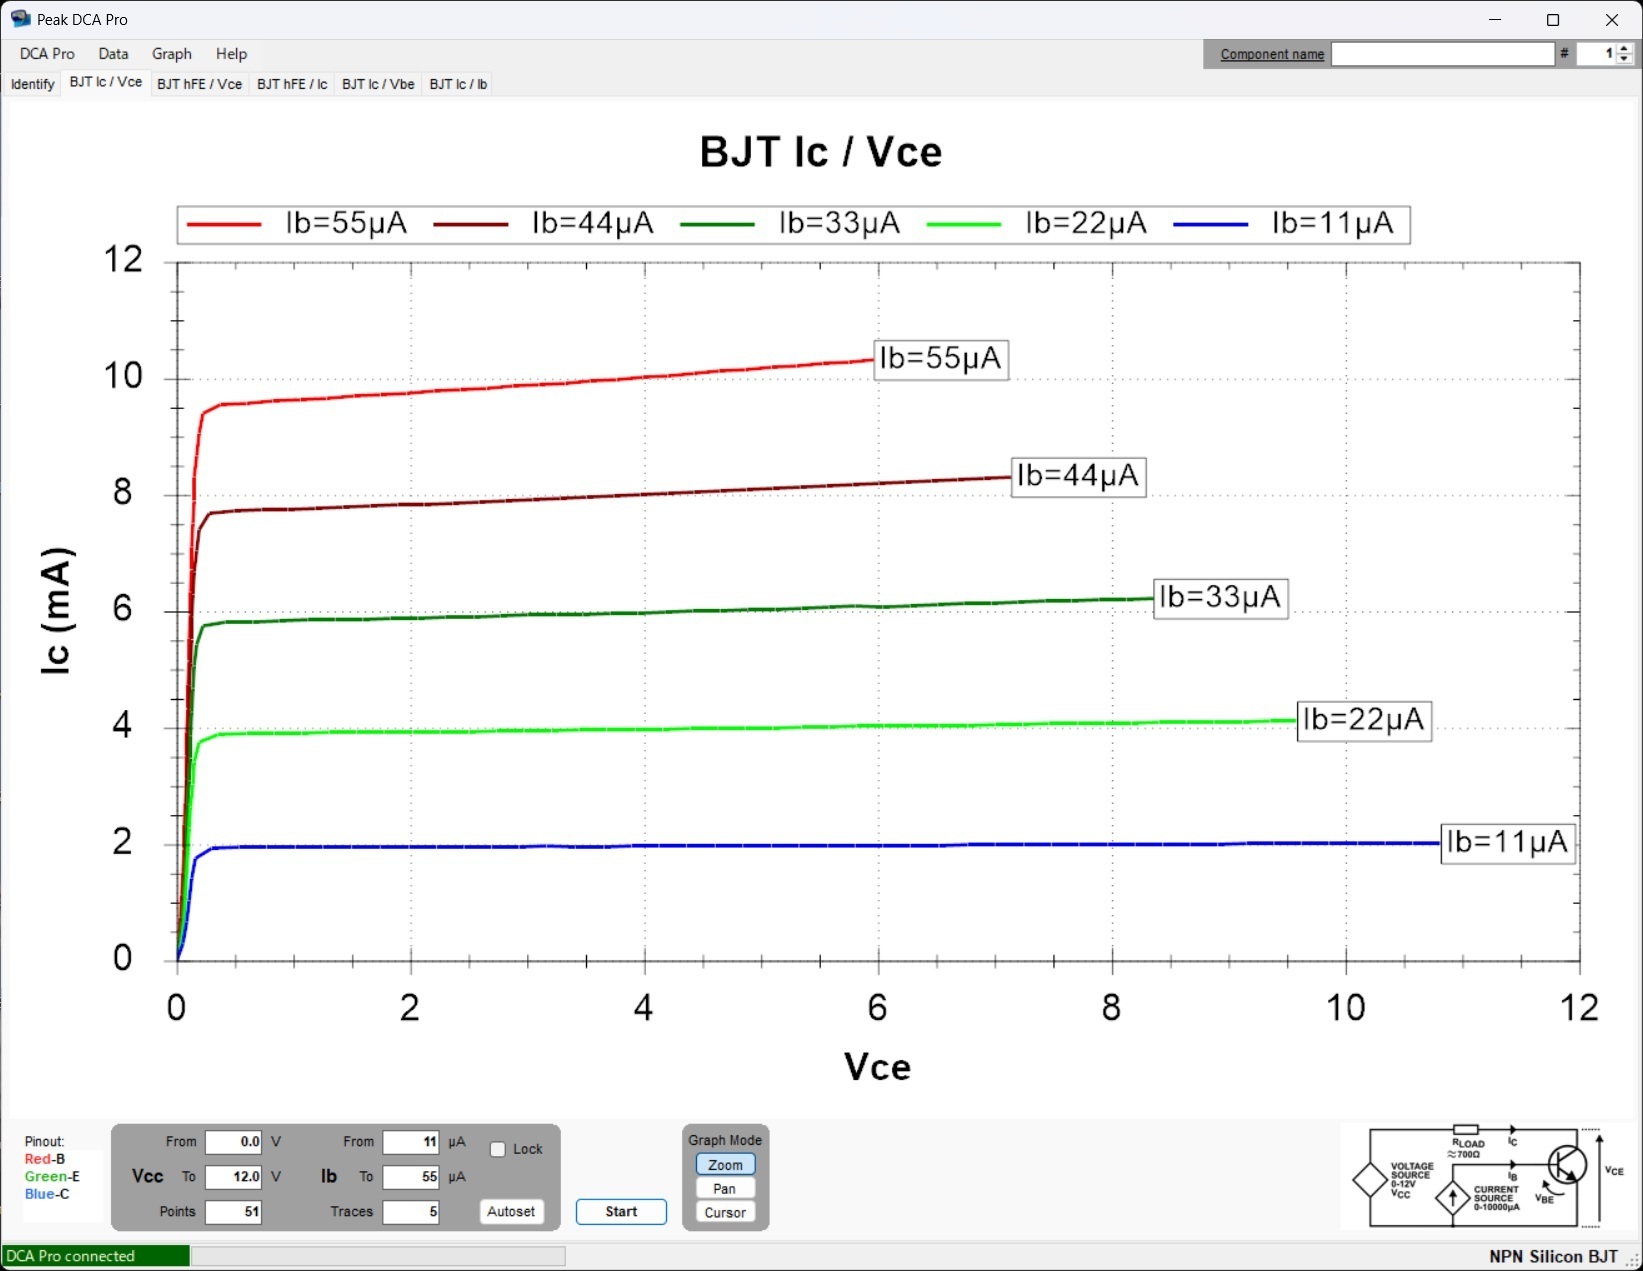1643x1271 pixels.
Task: Open the DCA Pro menu
Action: (x=47, y=54)
